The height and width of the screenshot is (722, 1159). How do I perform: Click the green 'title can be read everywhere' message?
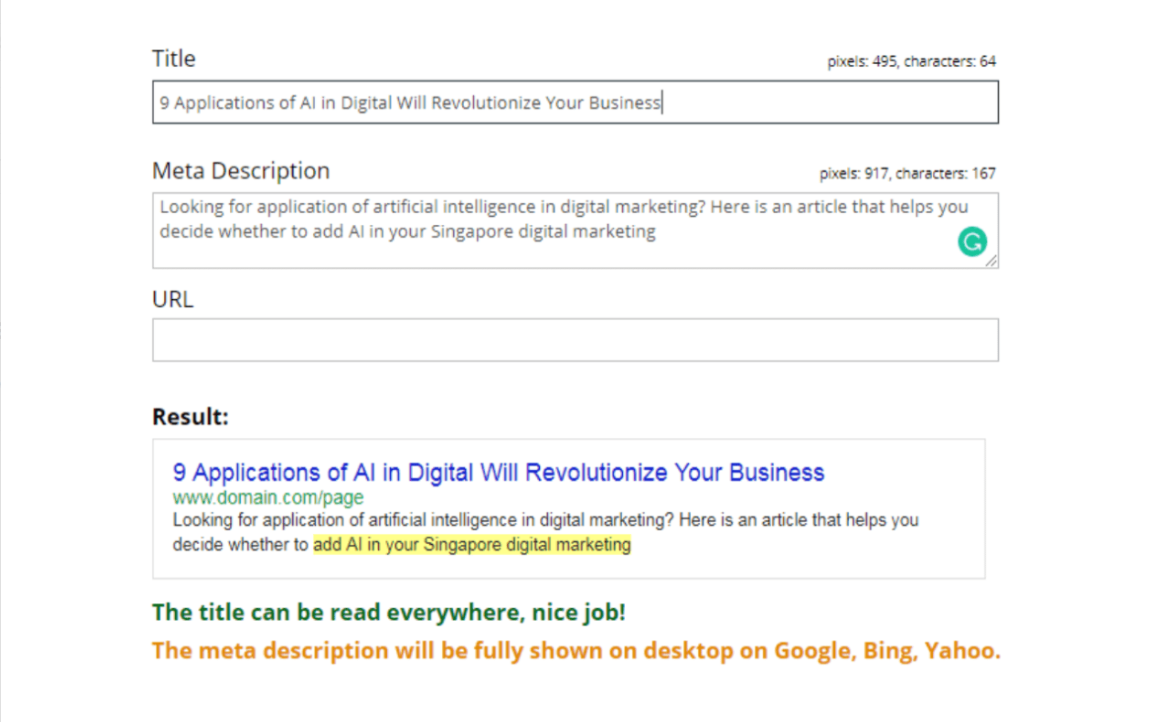pyautogui.click(x=389, y=612)
